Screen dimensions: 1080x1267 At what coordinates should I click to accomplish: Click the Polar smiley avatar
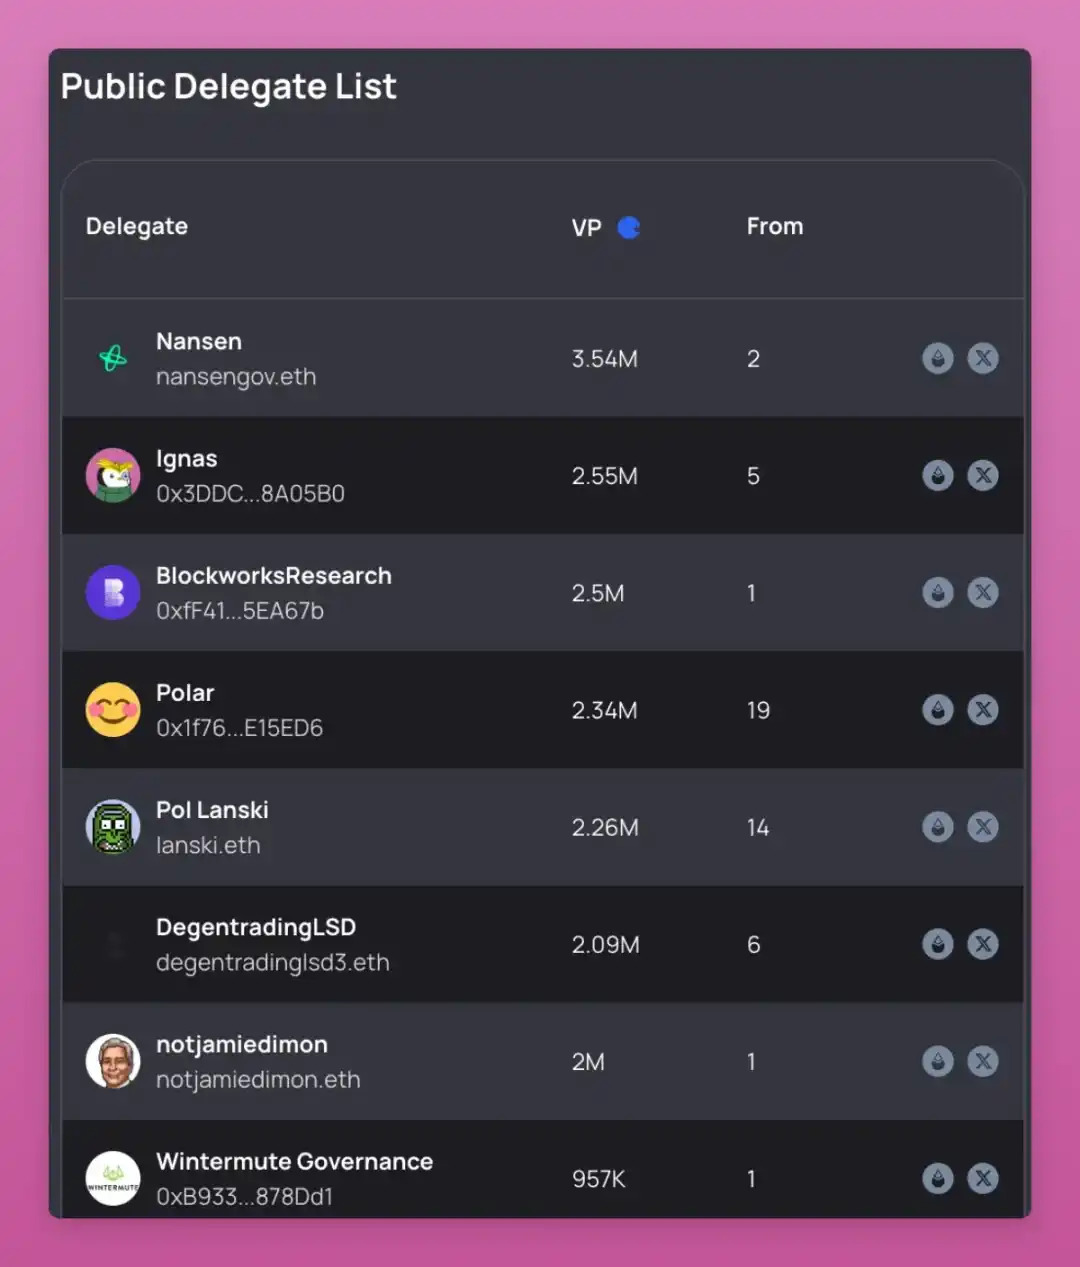point(113,709)
